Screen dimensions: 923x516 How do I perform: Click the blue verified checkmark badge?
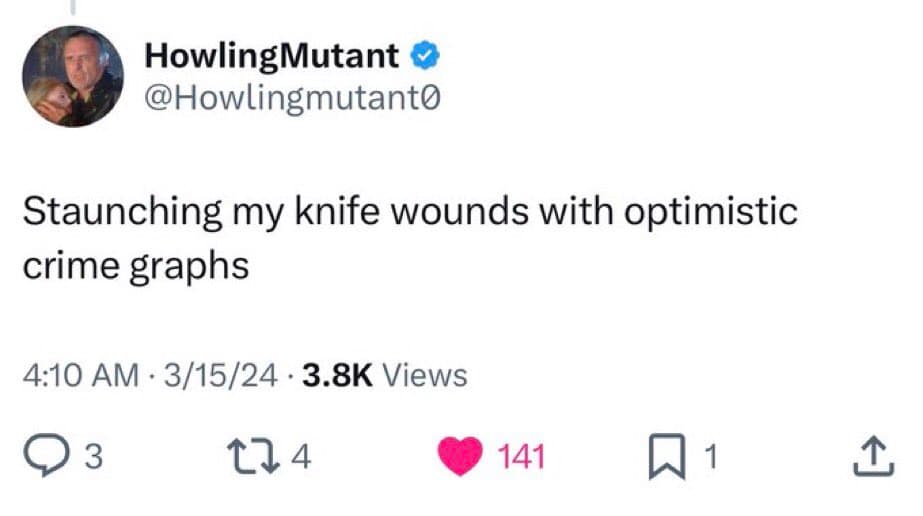pos(424,57)
